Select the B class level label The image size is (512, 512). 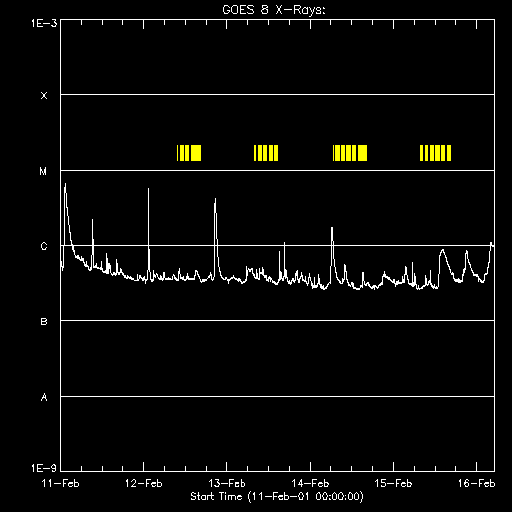pyautogui.click(x=44, y=322)
